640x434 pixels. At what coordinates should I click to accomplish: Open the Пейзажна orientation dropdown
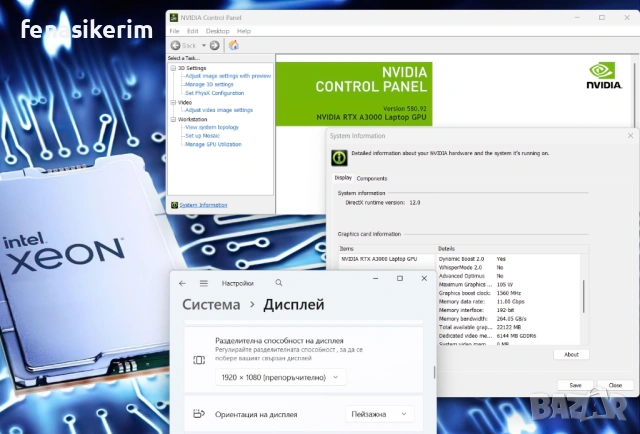click(379, 413)
